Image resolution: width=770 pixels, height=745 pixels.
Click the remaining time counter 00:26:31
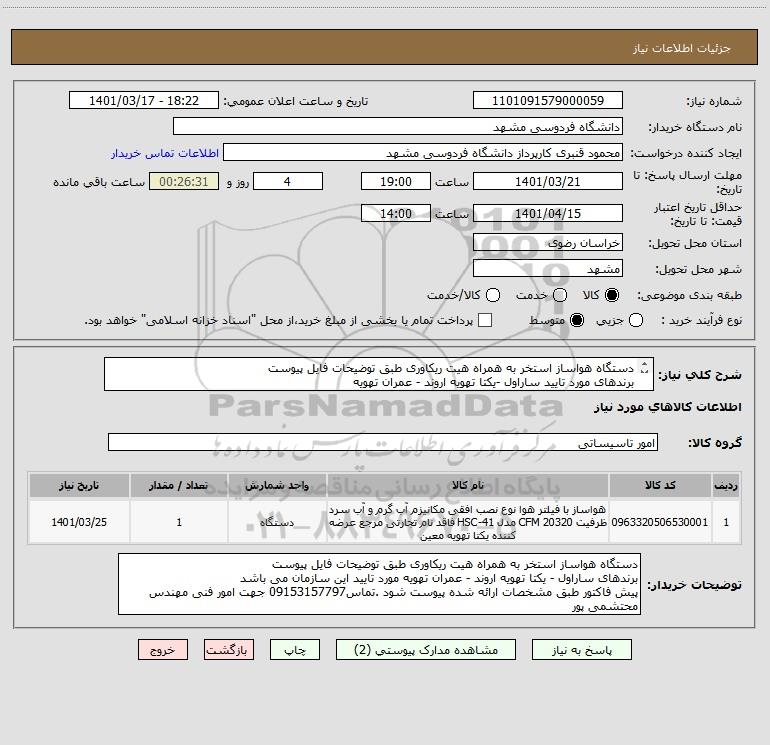[184, 181]
